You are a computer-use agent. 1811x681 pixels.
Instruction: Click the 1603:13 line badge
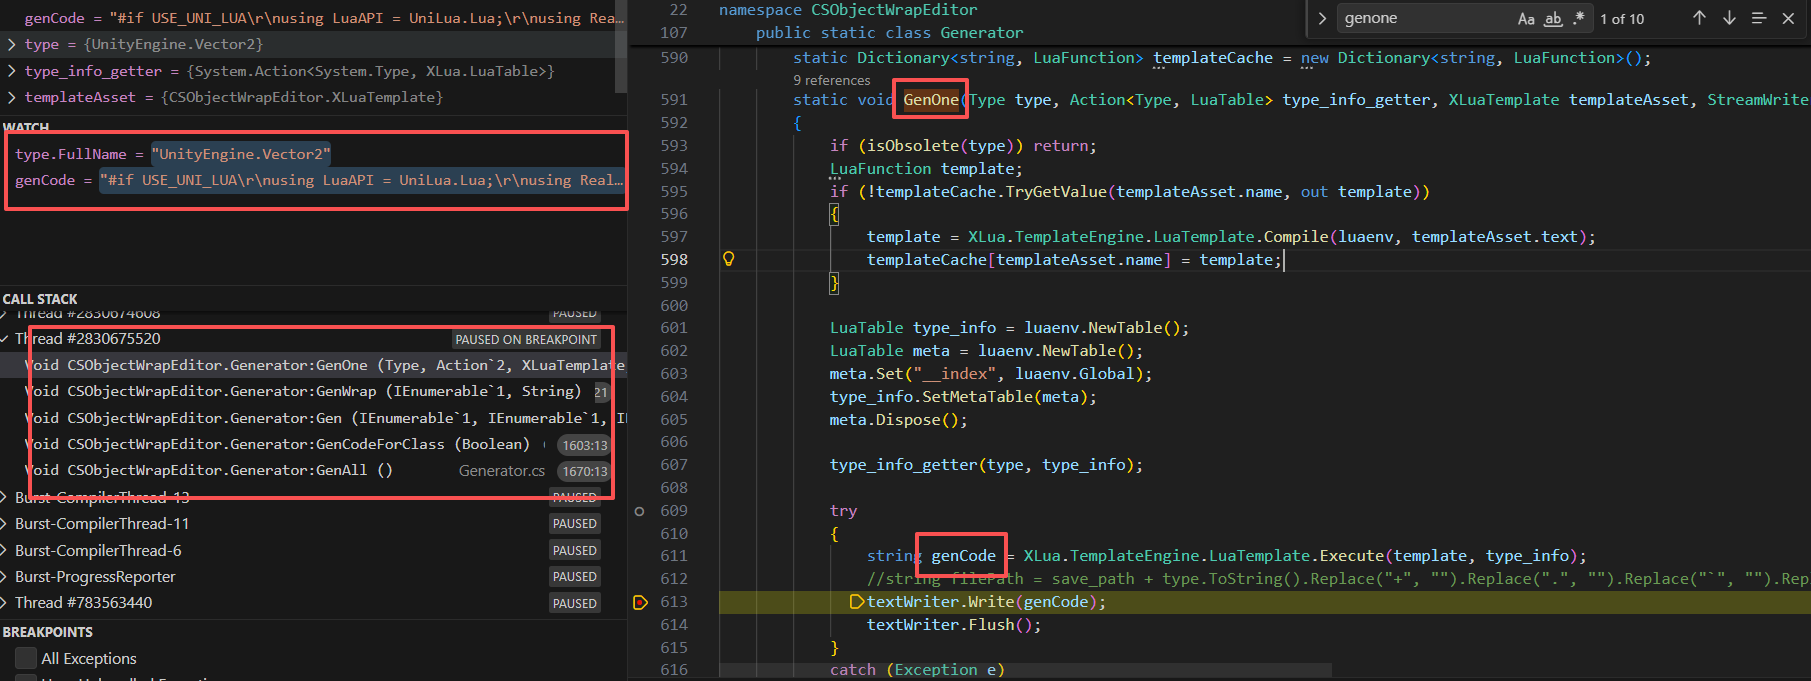585,445
